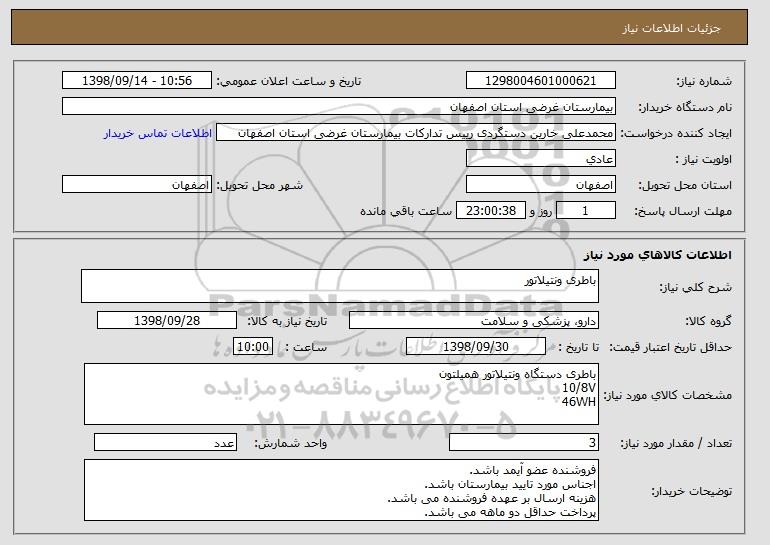Select the priority field showing عادی

click(541, 159)
